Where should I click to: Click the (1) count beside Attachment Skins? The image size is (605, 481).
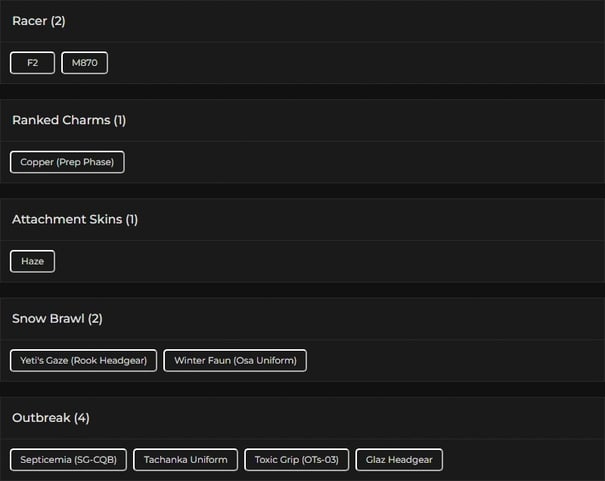pyautogui.click(x=132, y=219)
